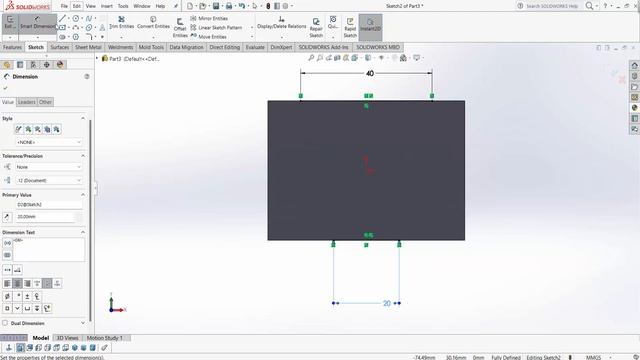This screenshot has width=640, height=360.
Task: Open the unit precision .12 (Document) dropdown
Action: 49,180
